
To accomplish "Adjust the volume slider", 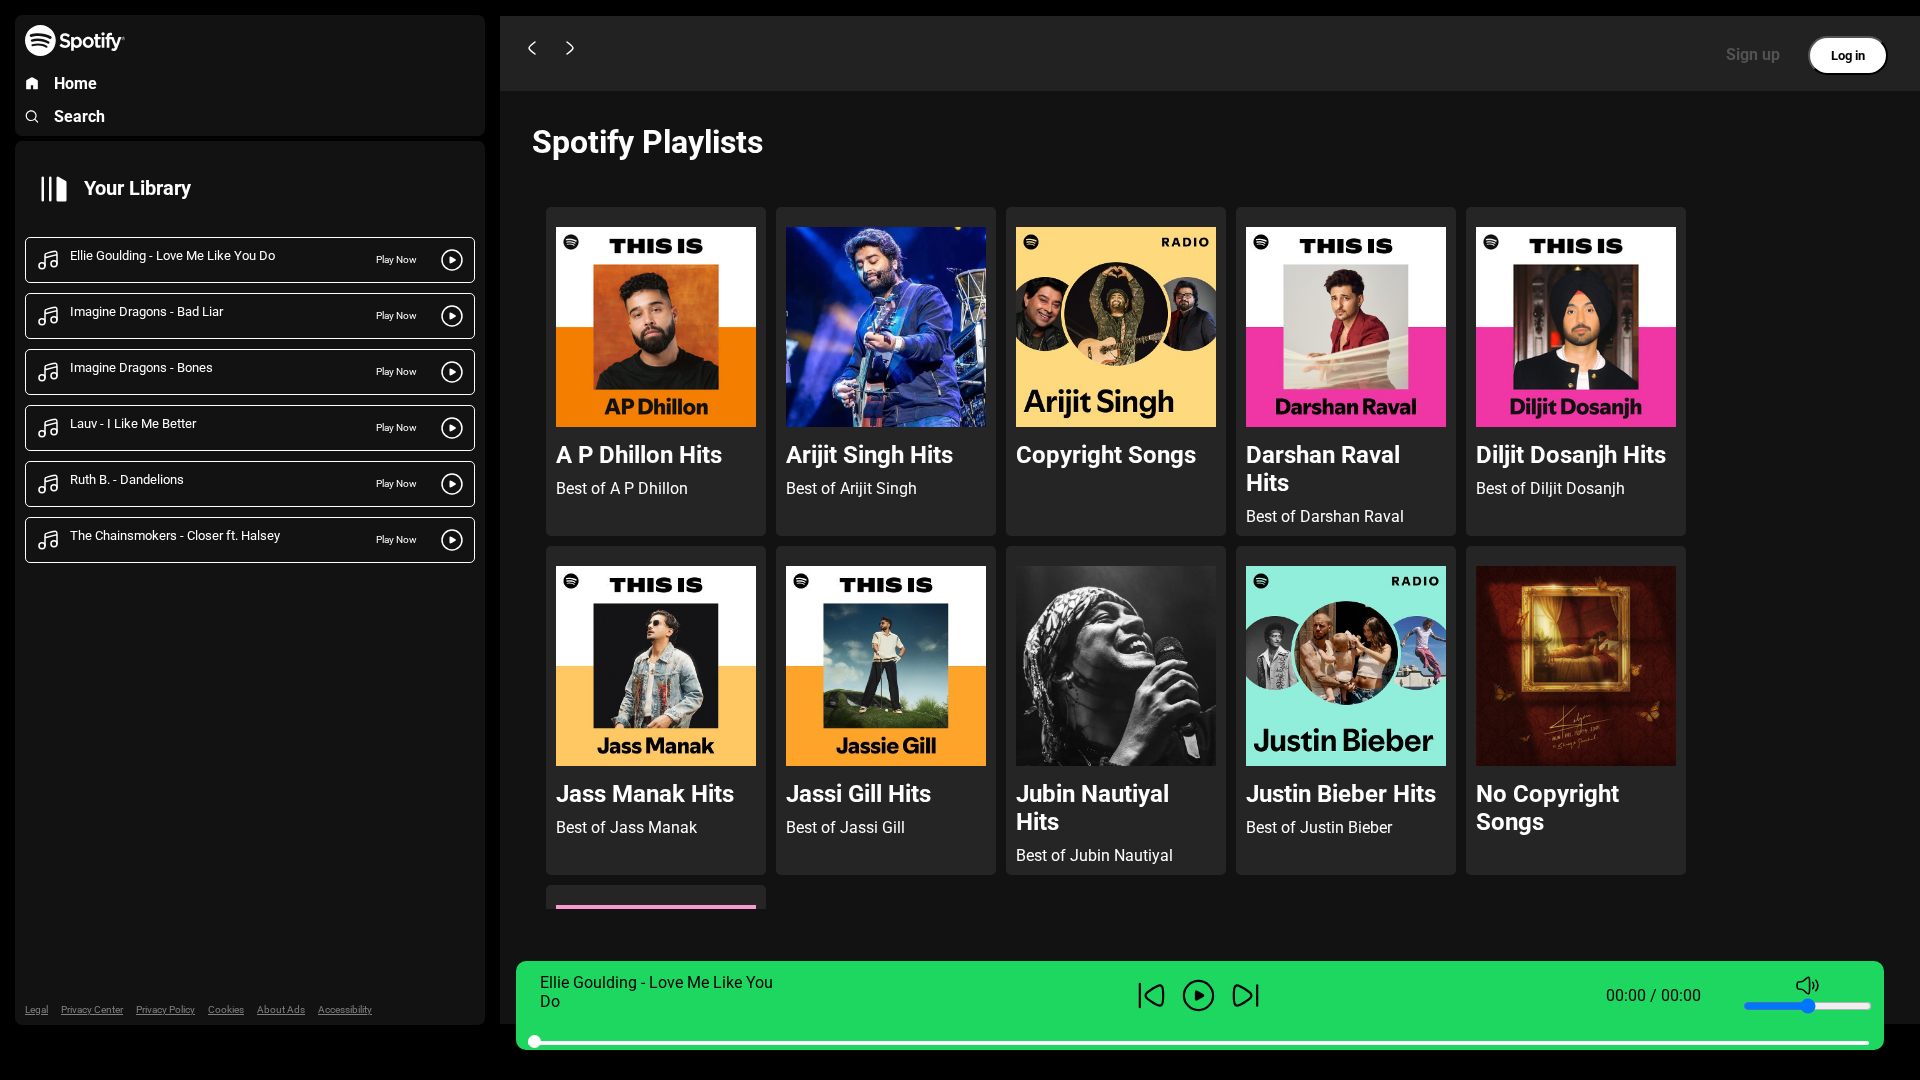I will 1807,1006.
